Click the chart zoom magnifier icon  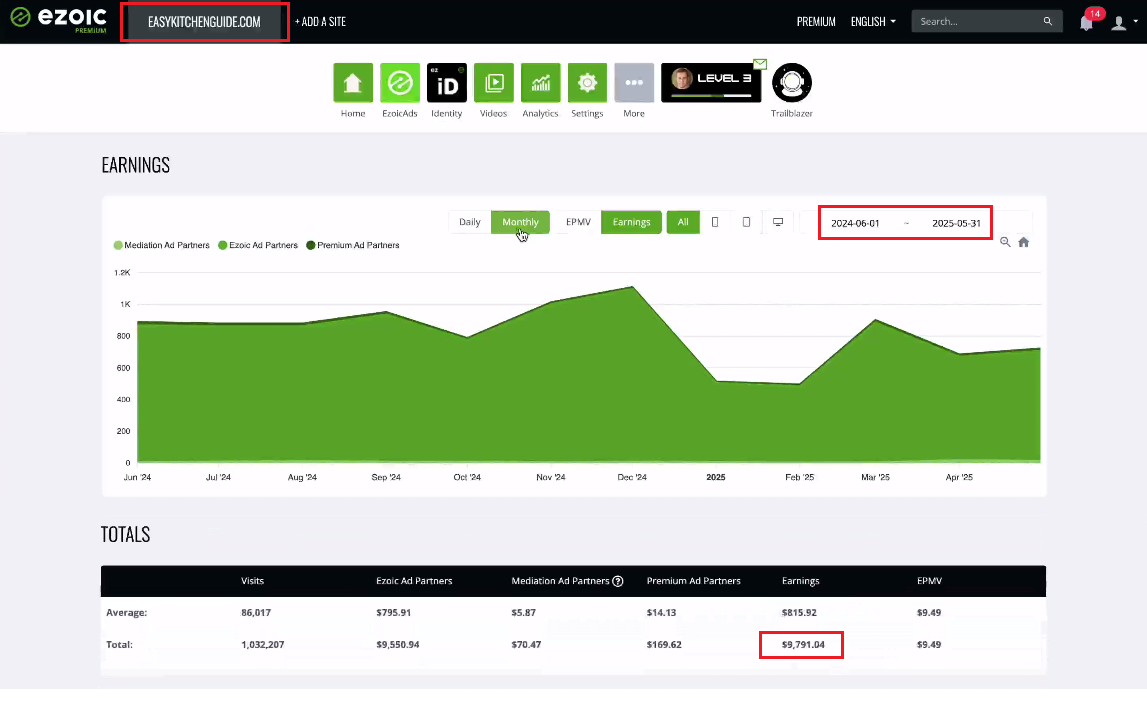point(1005,242)
